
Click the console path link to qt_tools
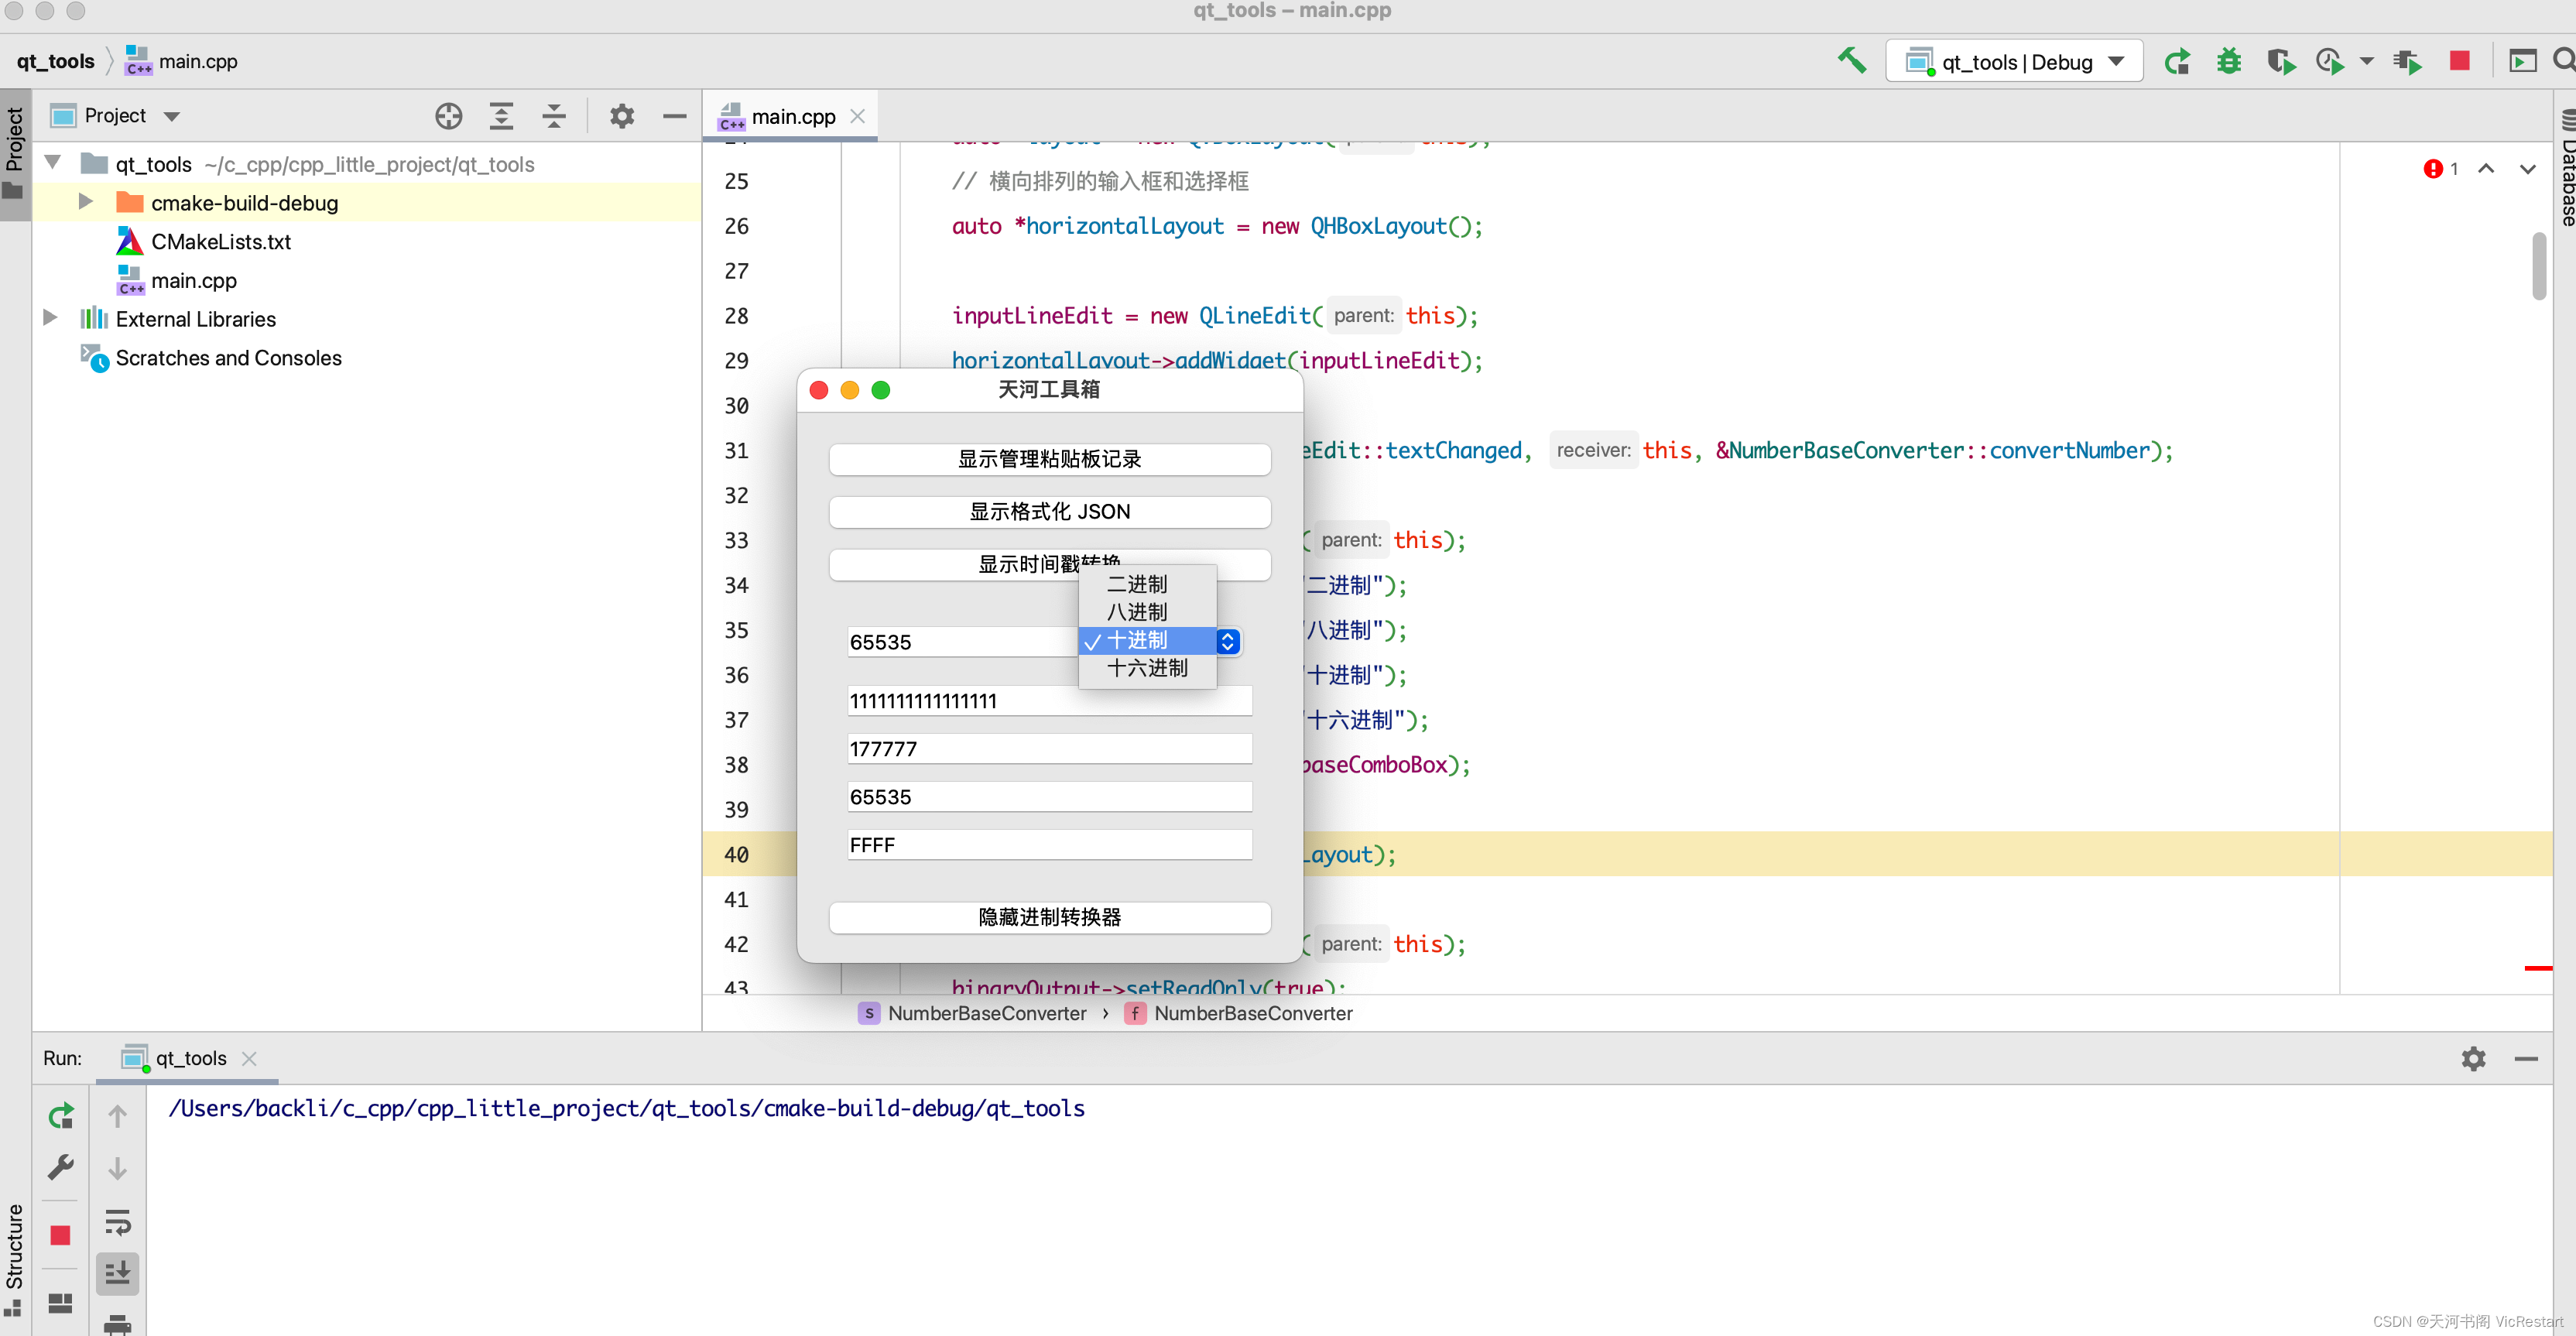tap(626, 1108)
